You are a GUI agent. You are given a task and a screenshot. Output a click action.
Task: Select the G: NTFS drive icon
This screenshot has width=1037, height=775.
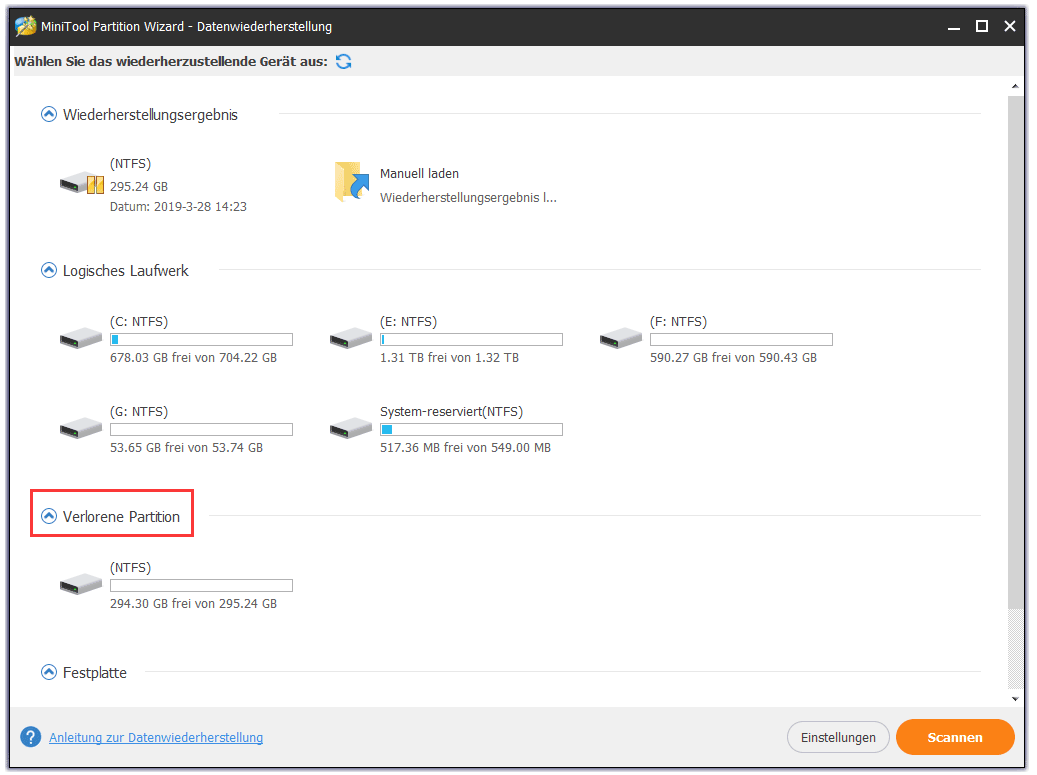click(x=81, y=428)
